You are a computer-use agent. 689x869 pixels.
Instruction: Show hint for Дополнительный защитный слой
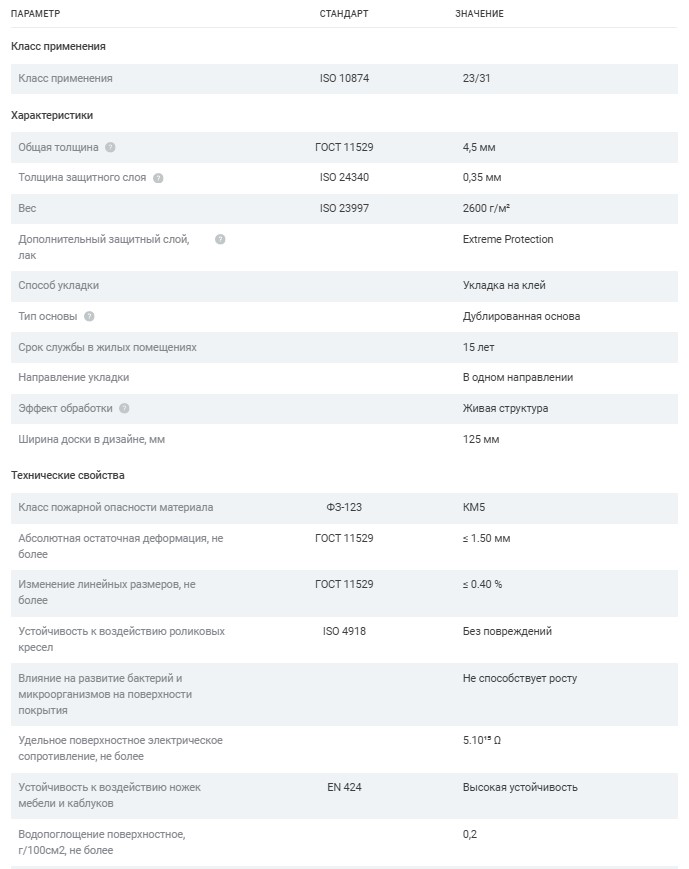coord(220,239)
